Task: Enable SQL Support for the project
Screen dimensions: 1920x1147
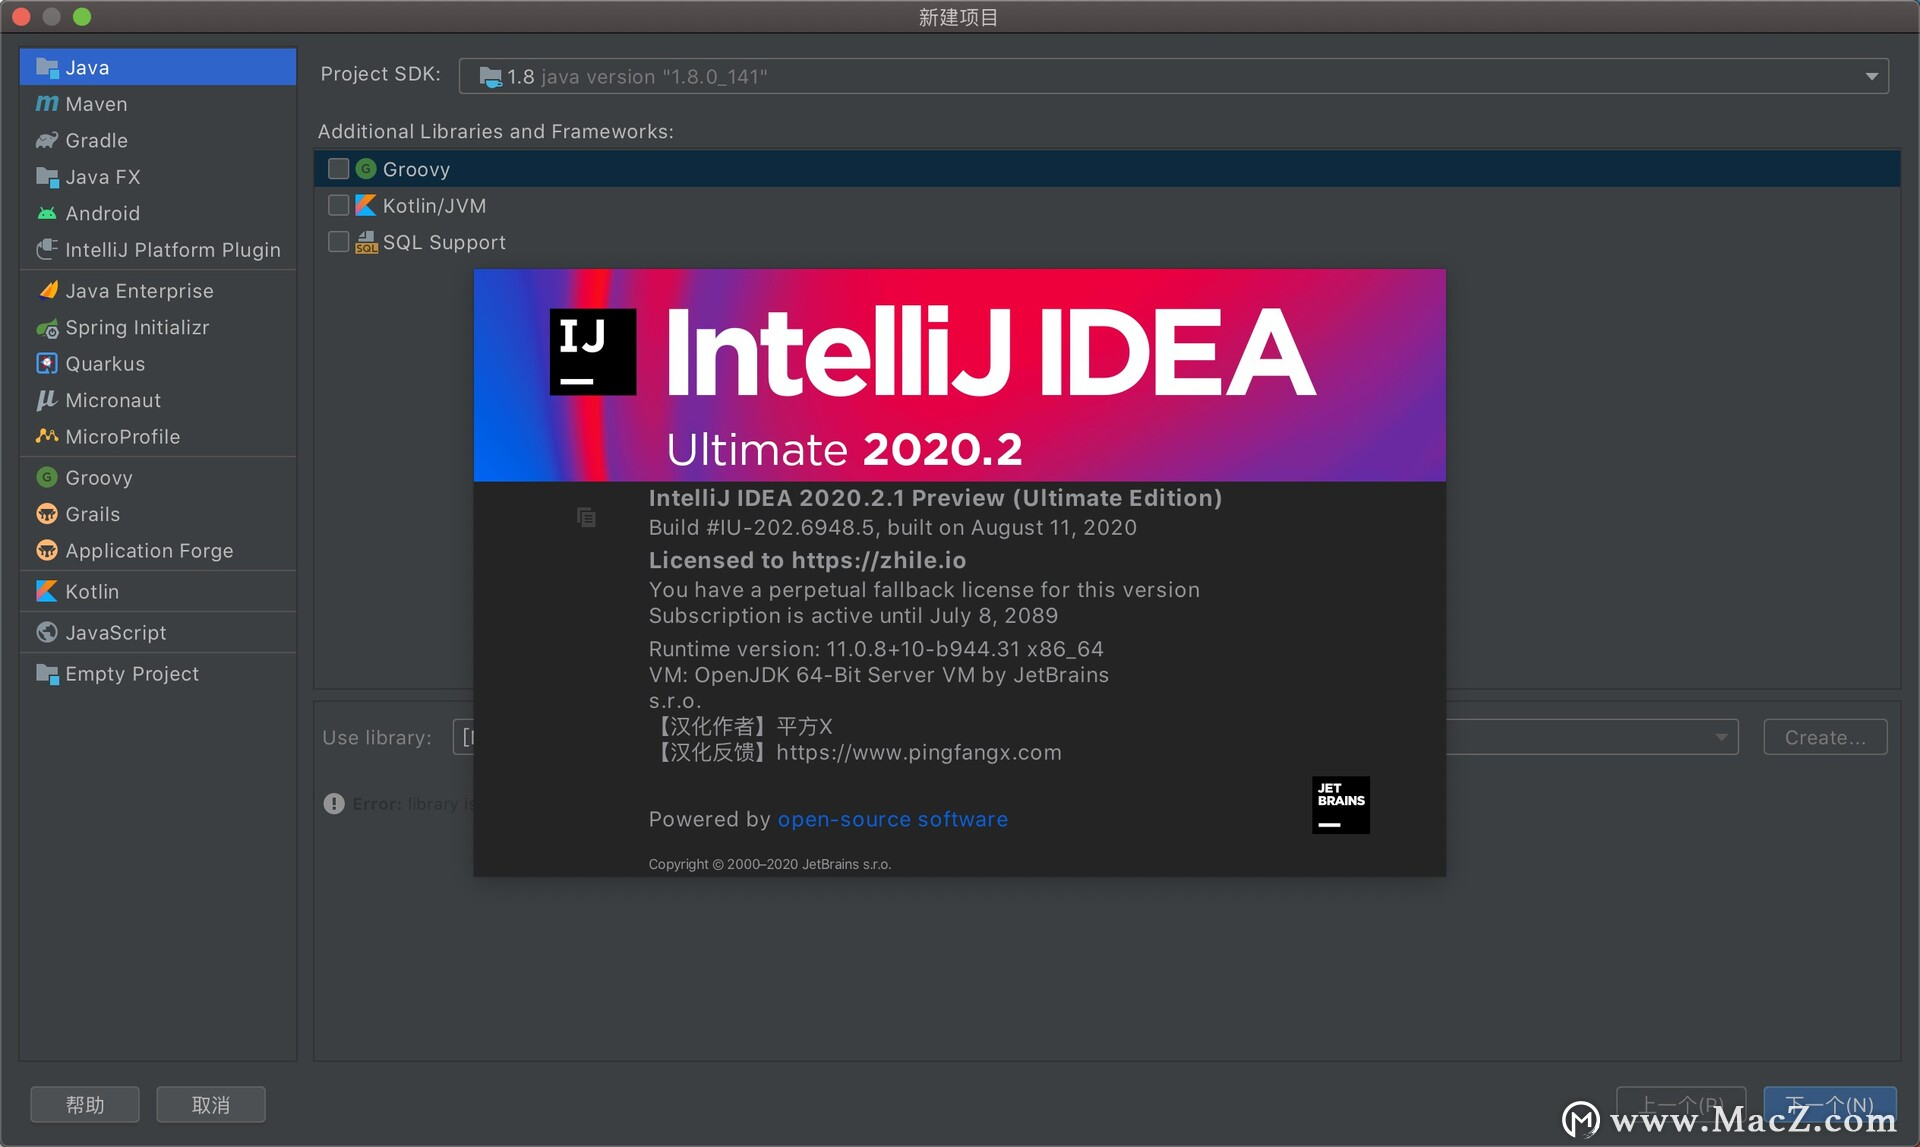Action: 338,242
